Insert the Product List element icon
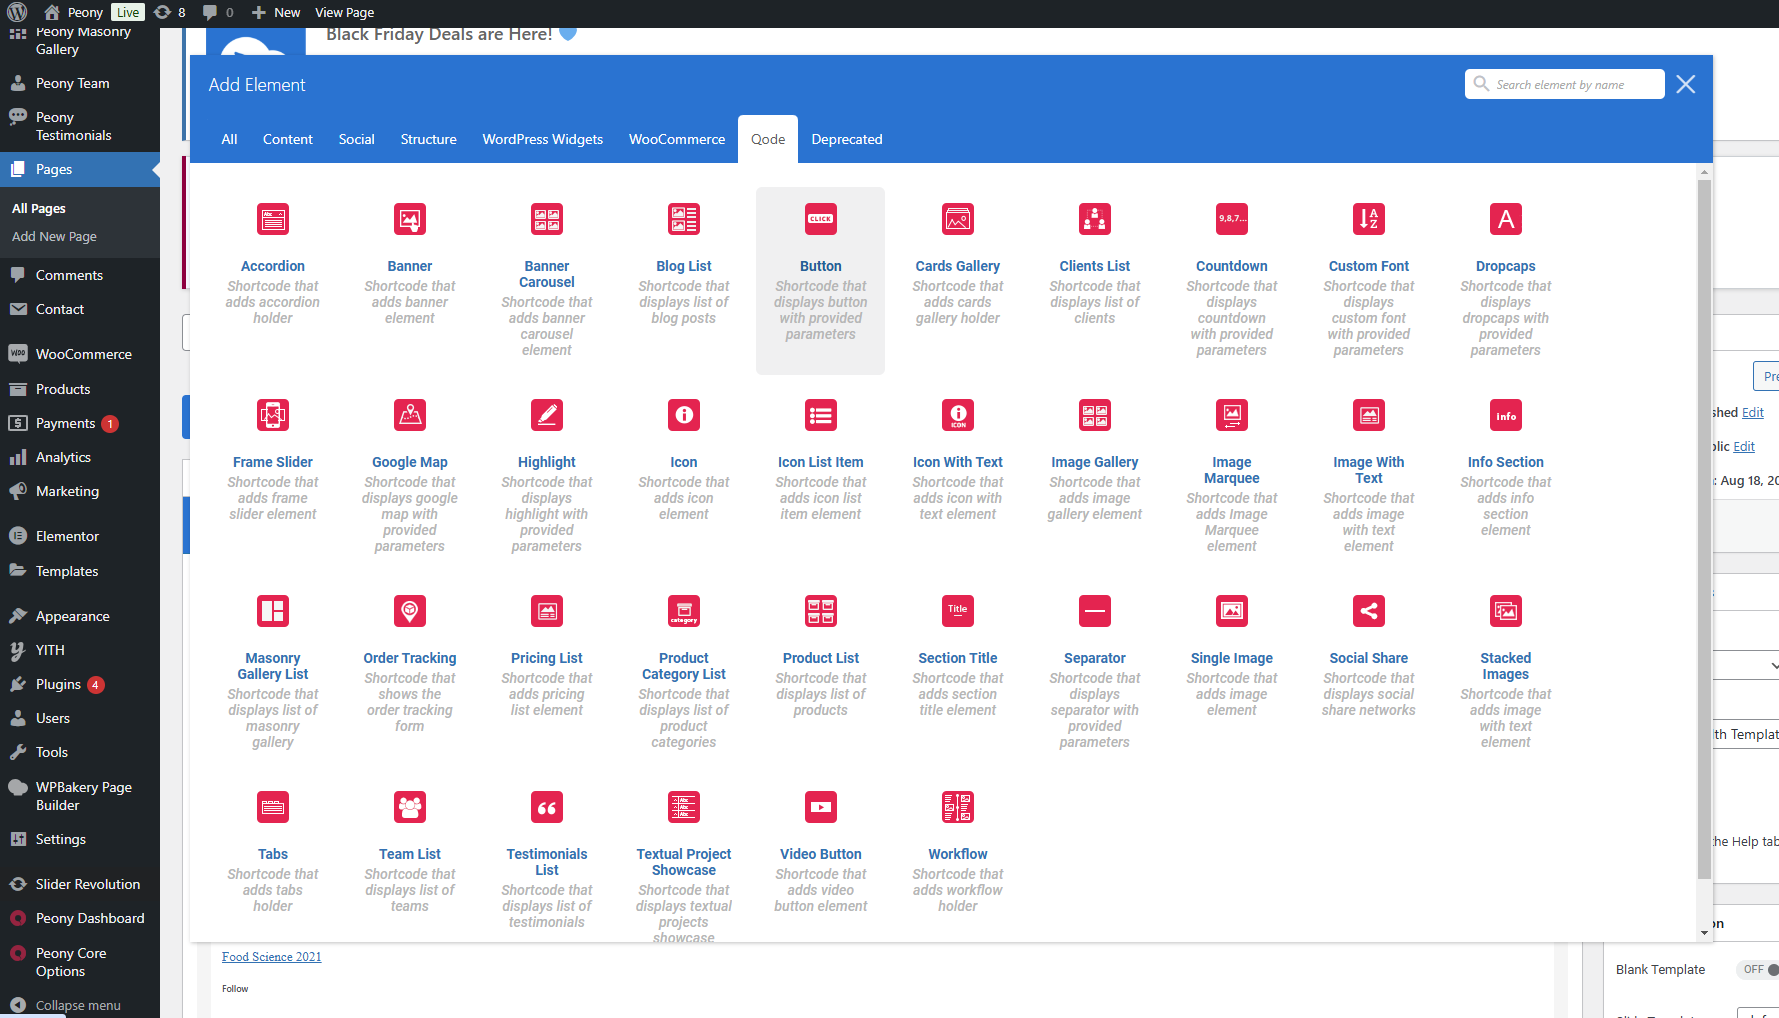The width and height of the screenshot is (1779, 1018). (821, 611)
